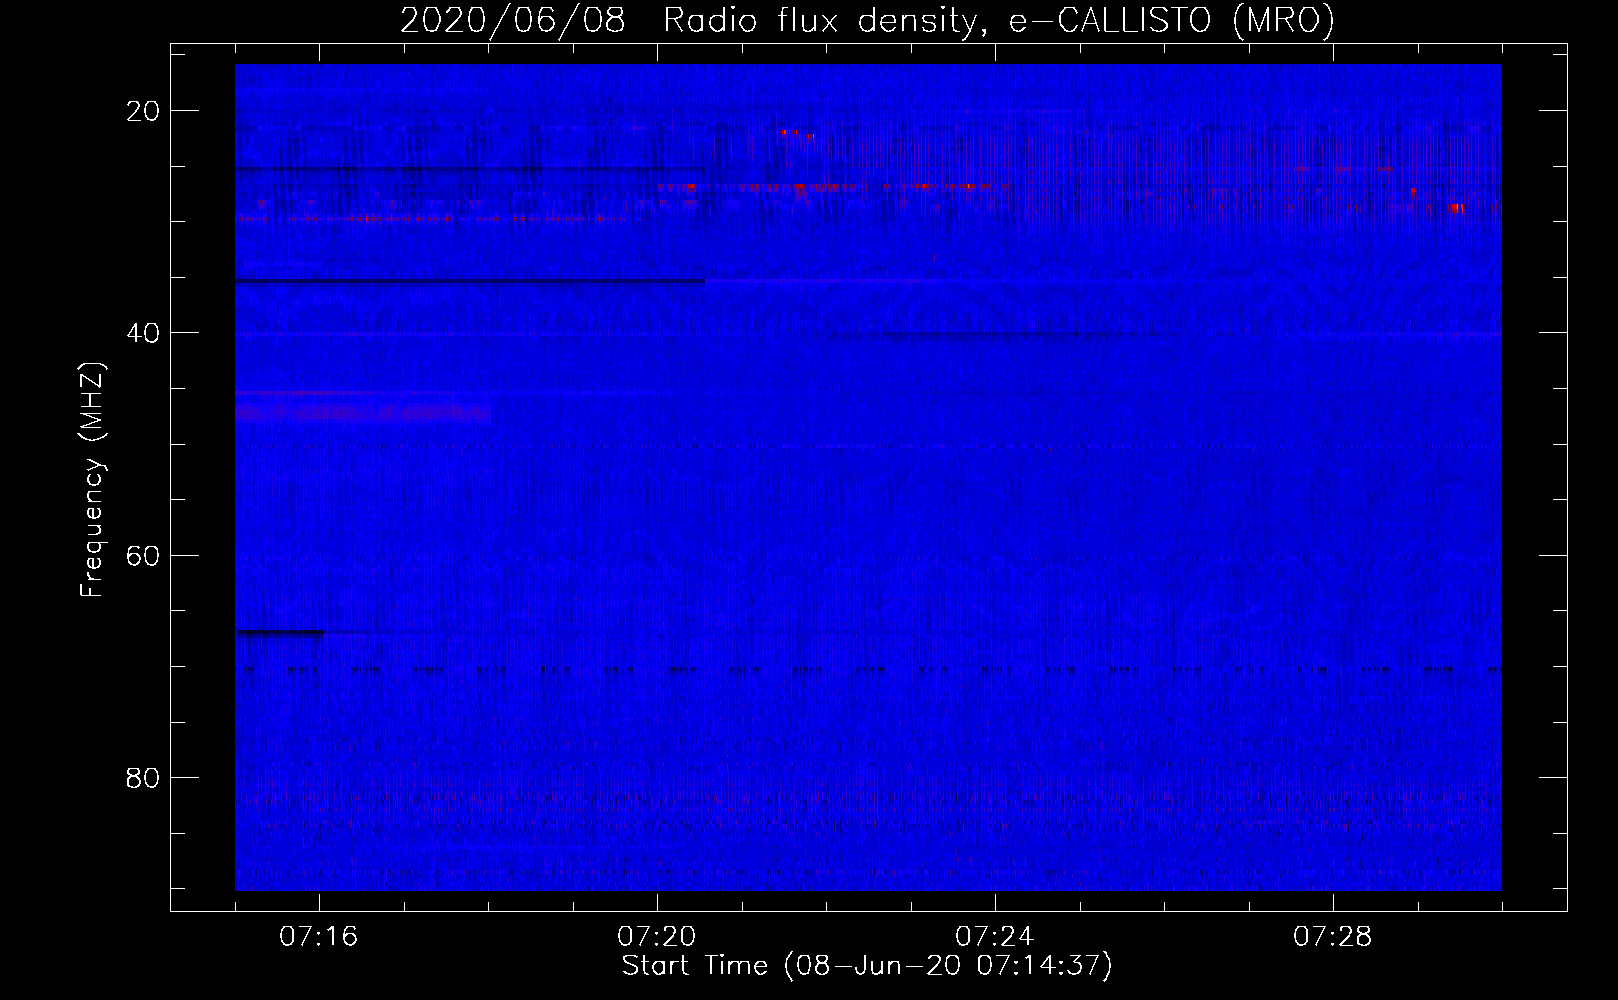The image size is (1618, 1000).
Task: Click the '60' frequency tick label
Action: [x=144, y=555]
